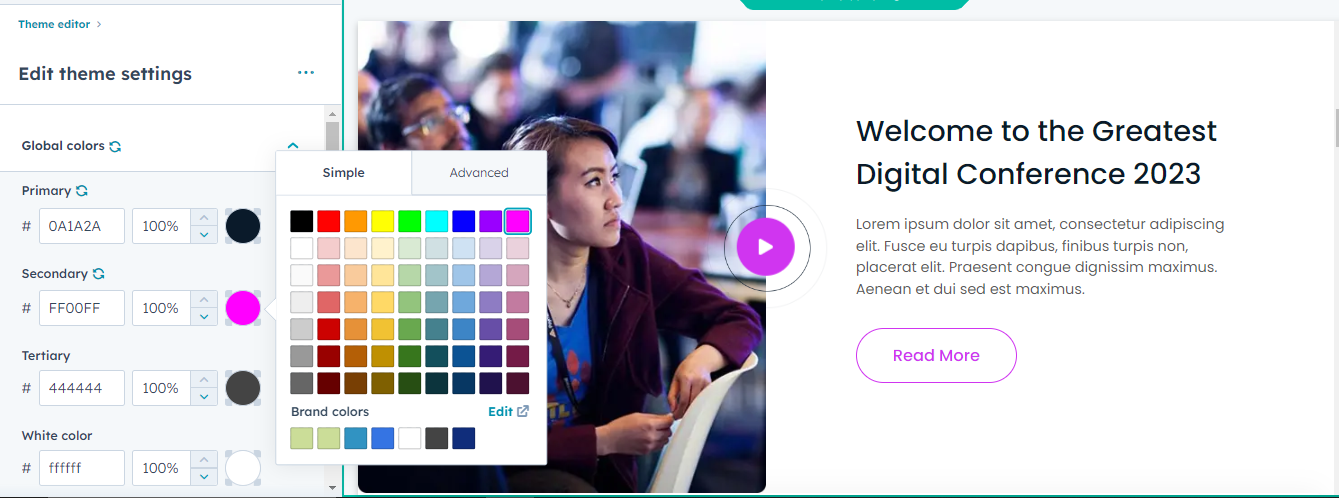Viewport: 1339px width, 498px height.
Task: Switch to the Advanced color tab
Action: click(x=479, y=173)
